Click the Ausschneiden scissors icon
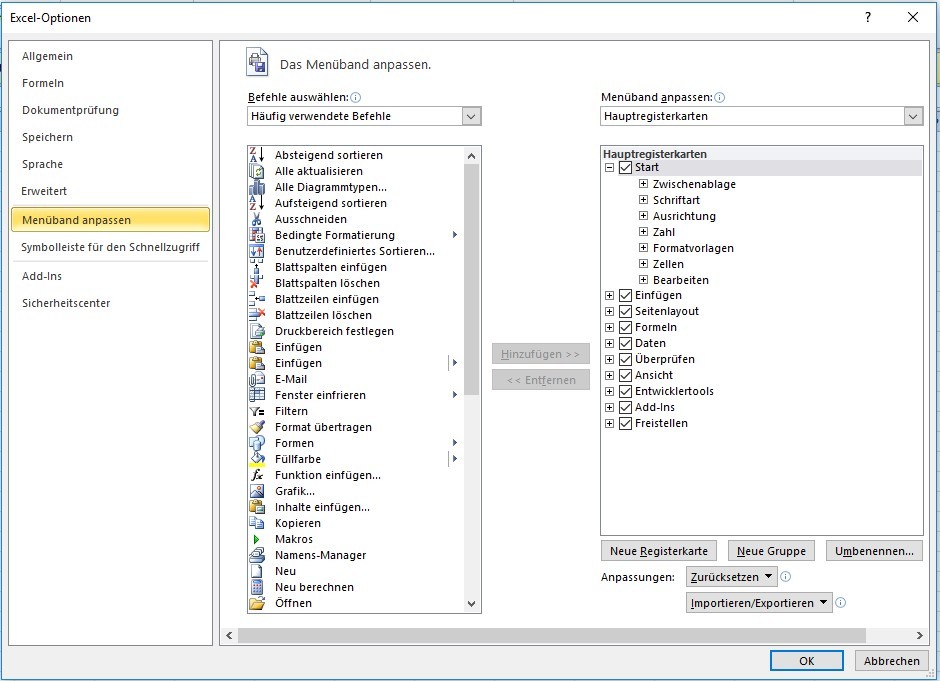Screen dimensions: 940x681 tap(257, 219)
